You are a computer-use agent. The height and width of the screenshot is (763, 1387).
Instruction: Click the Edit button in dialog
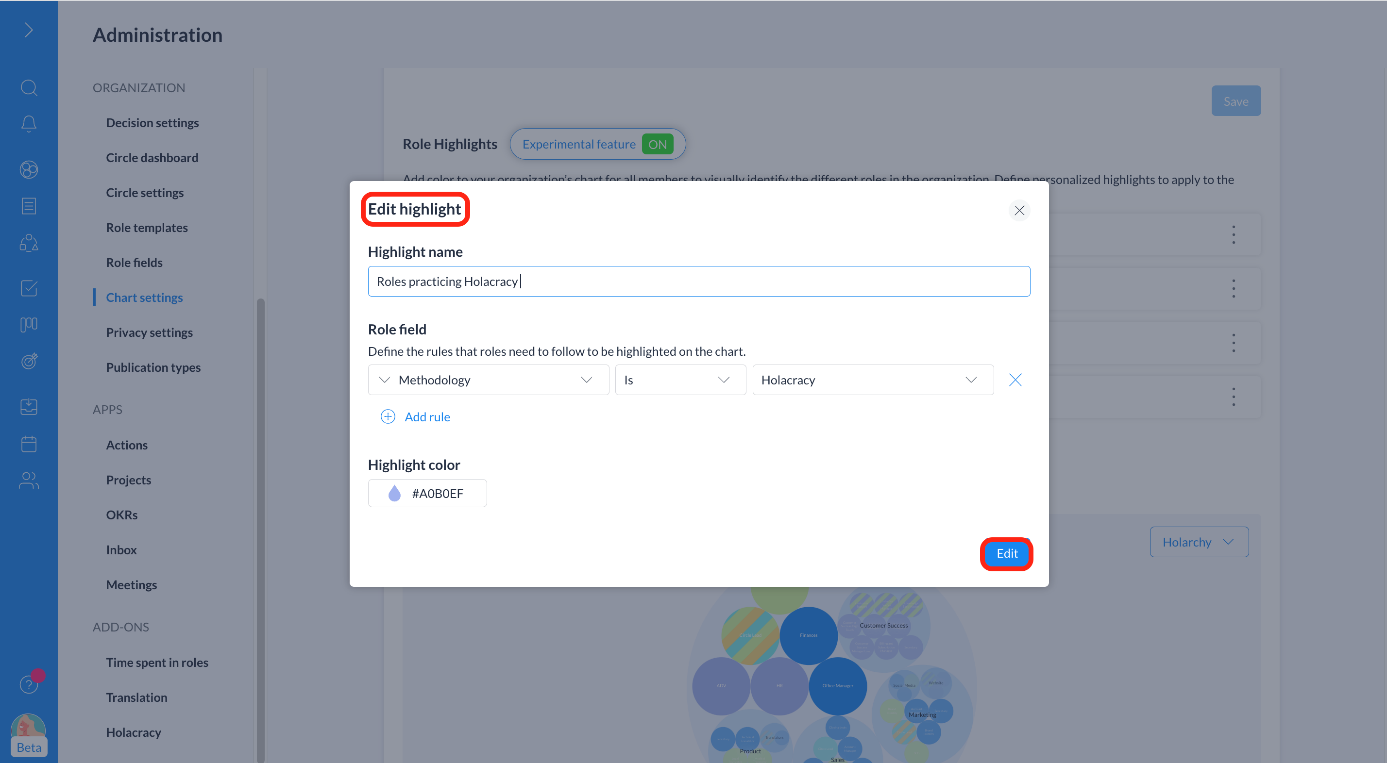tap(1007, 554)
